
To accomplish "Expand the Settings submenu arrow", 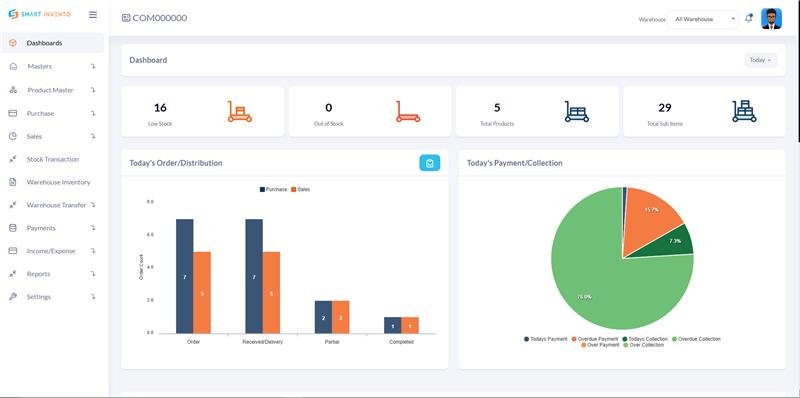I will point(93,296).
